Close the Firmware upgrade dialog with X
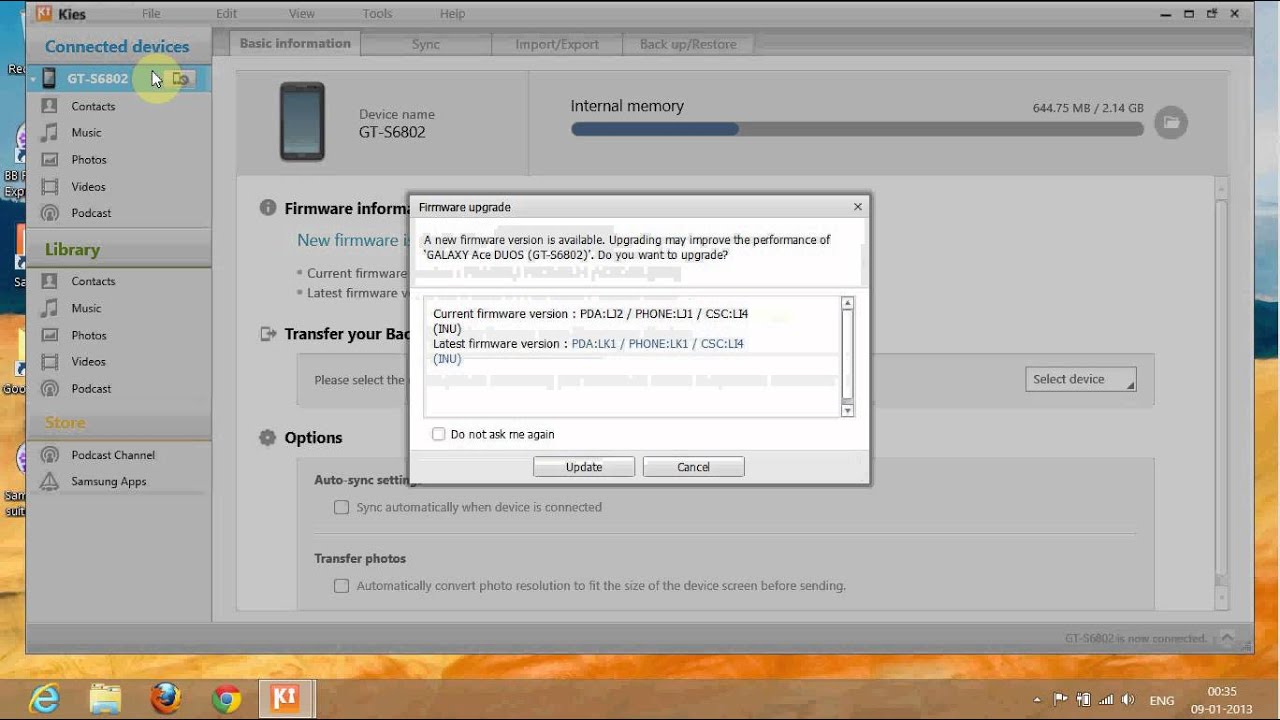 click(857, 207)
